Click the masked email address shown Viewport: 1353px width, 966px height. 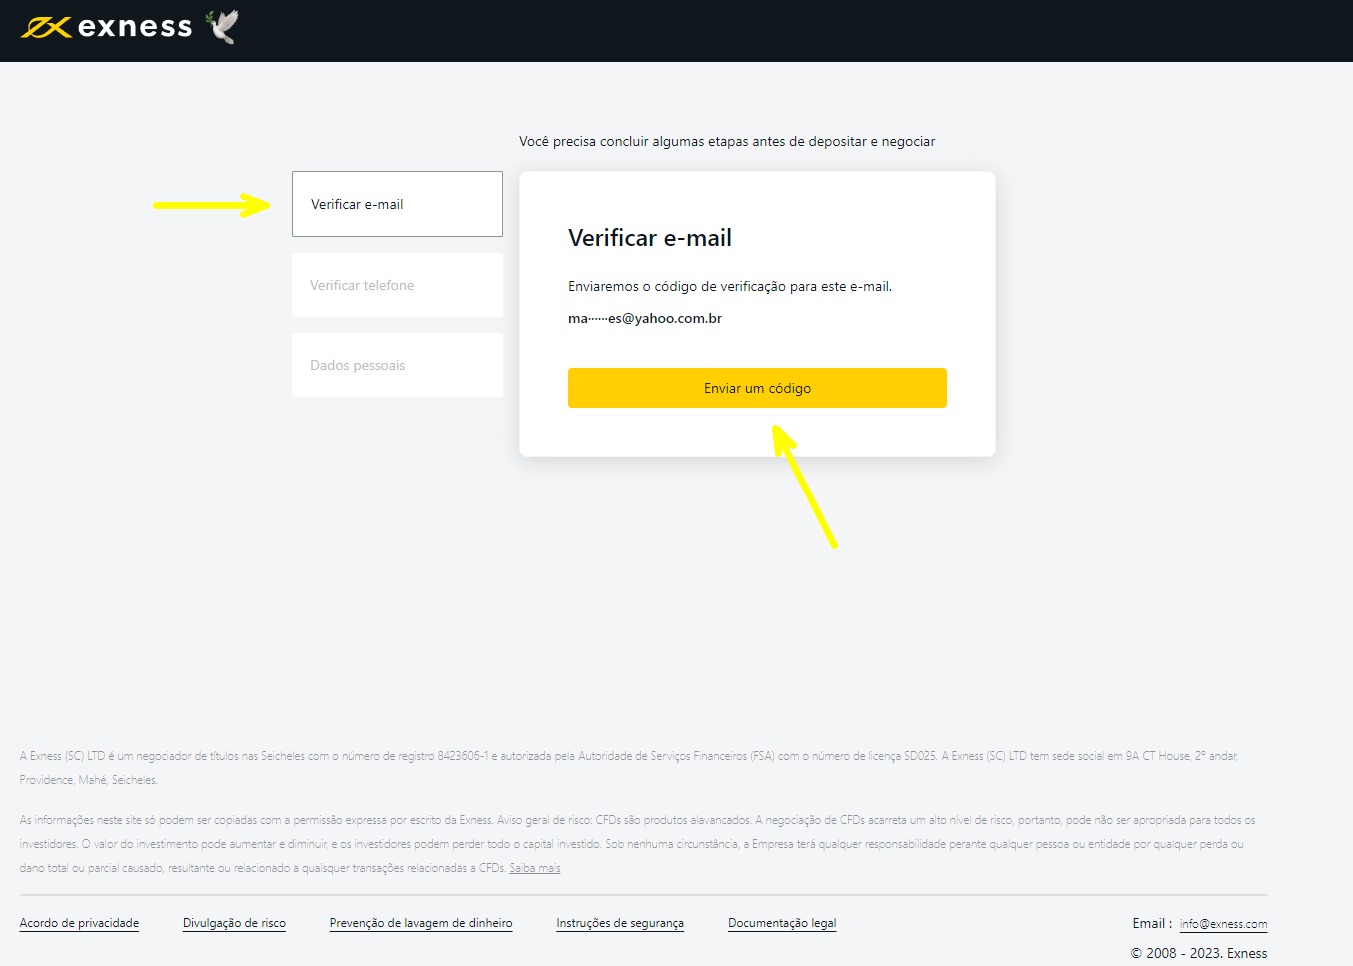pyautogui.click(x=645, y=318)
